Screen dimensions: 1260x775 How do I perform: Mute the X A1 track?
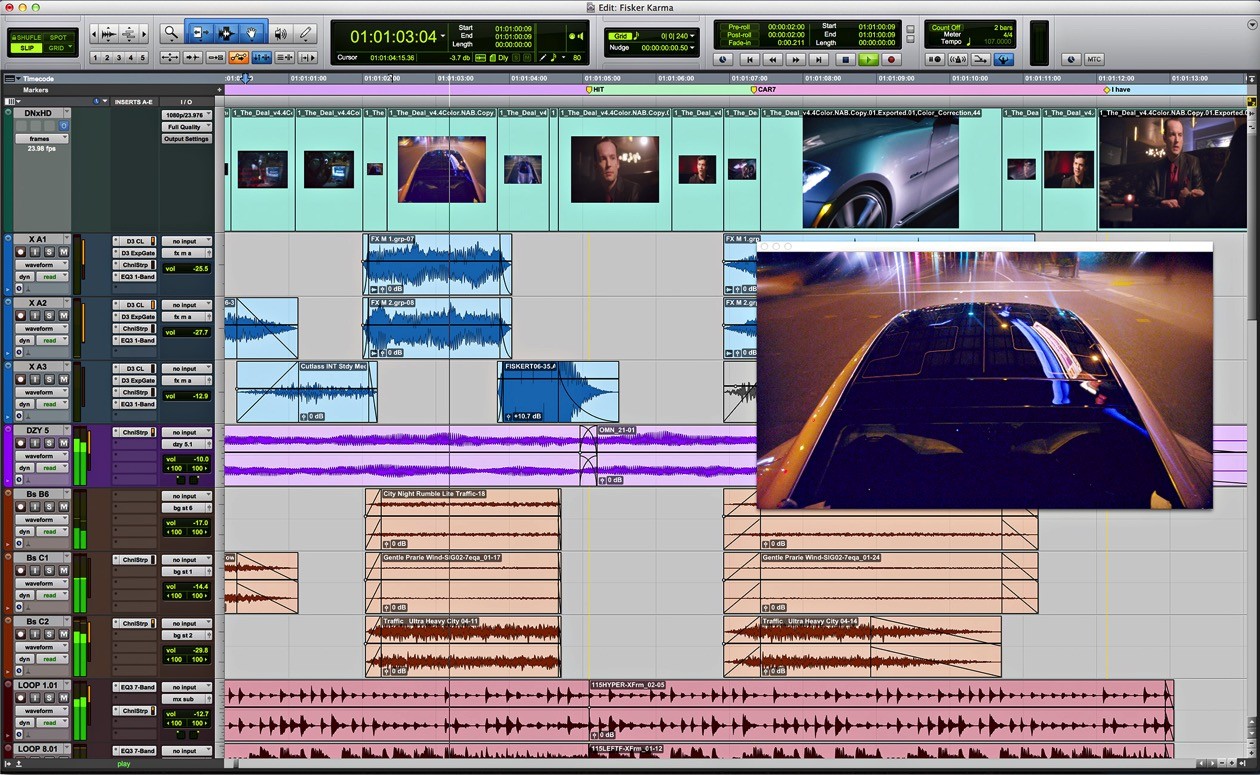(x=65, y=251)
